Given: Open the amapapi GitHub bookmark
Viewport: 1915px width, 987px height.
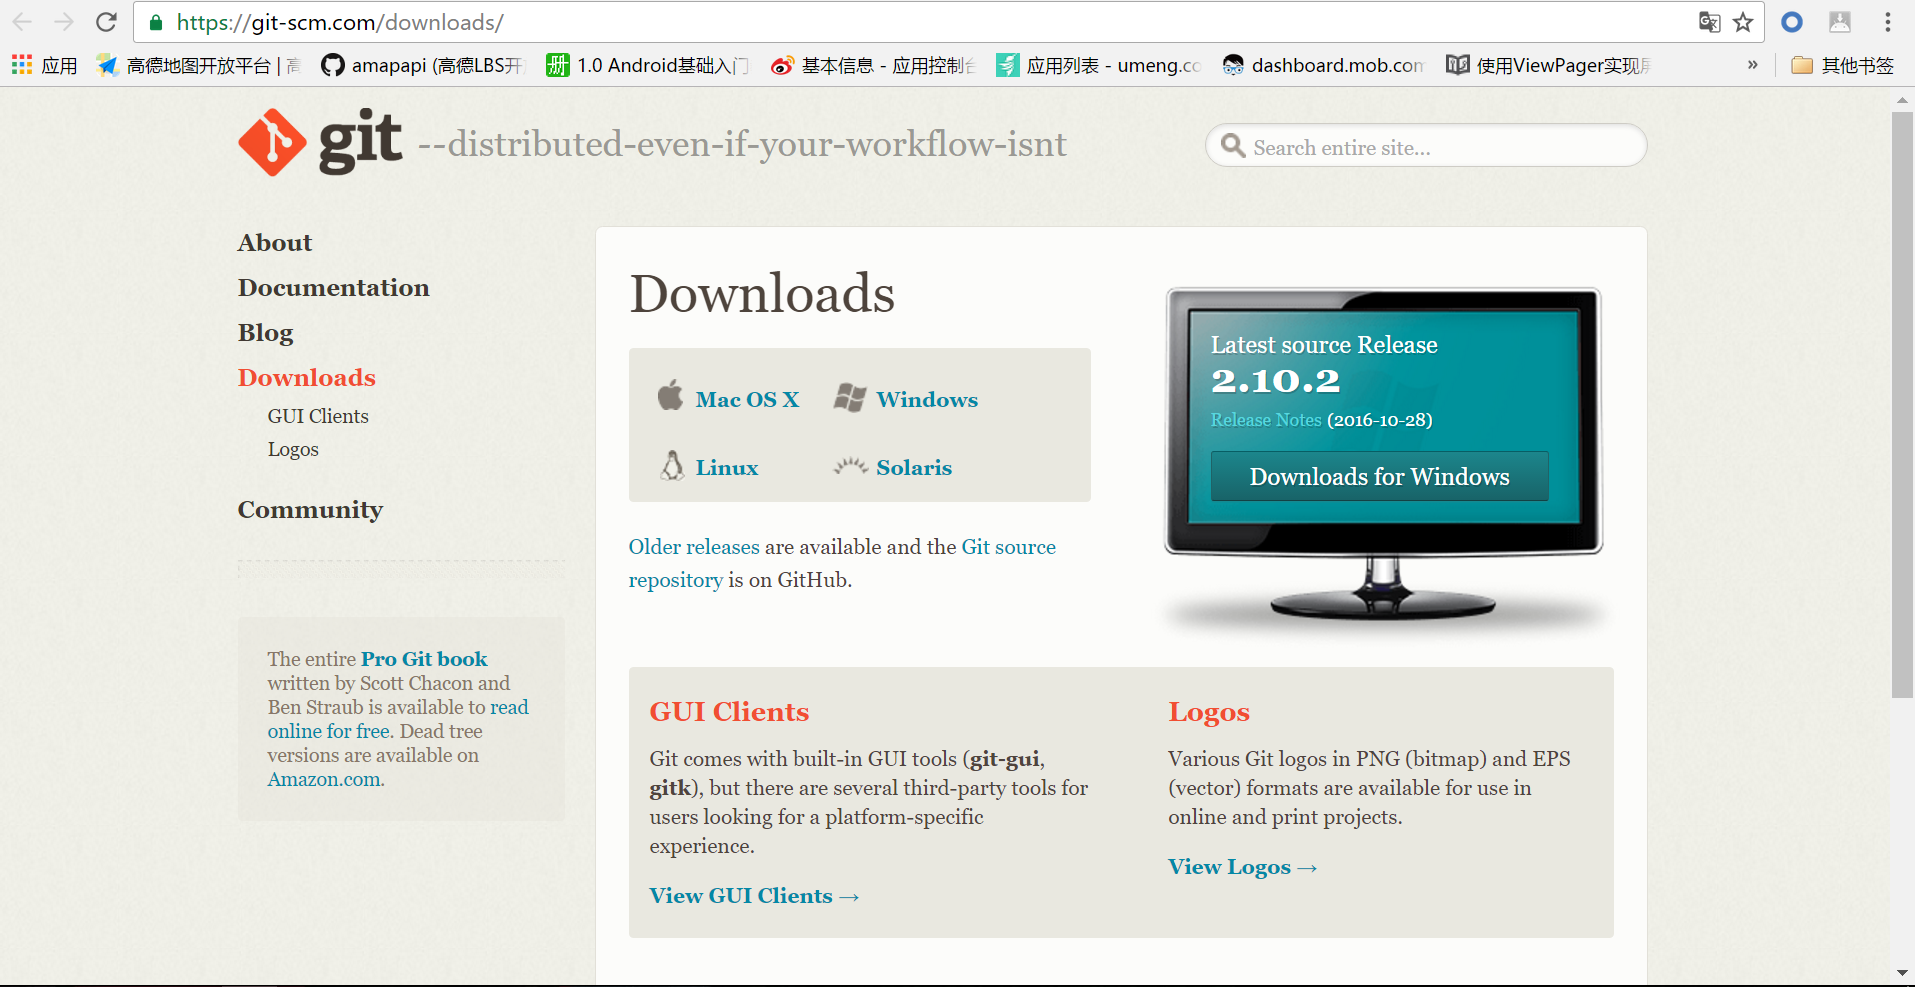Looking at the screenshot, I should point(422,65).
